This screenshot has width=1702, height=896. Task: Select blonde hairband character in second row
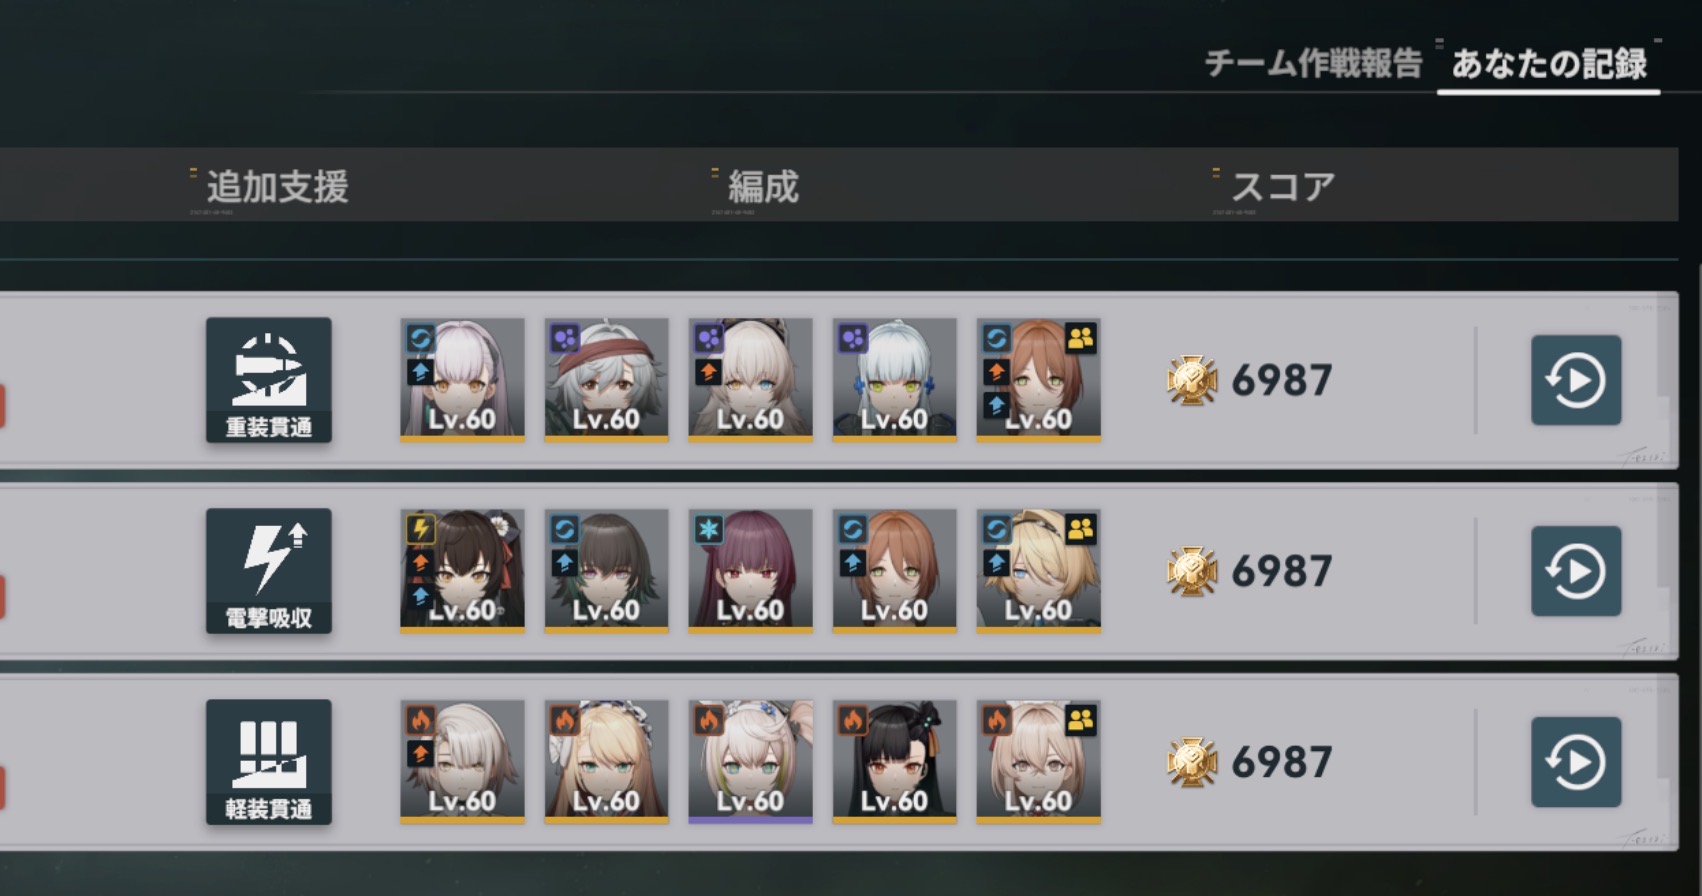click(1038, 571)
